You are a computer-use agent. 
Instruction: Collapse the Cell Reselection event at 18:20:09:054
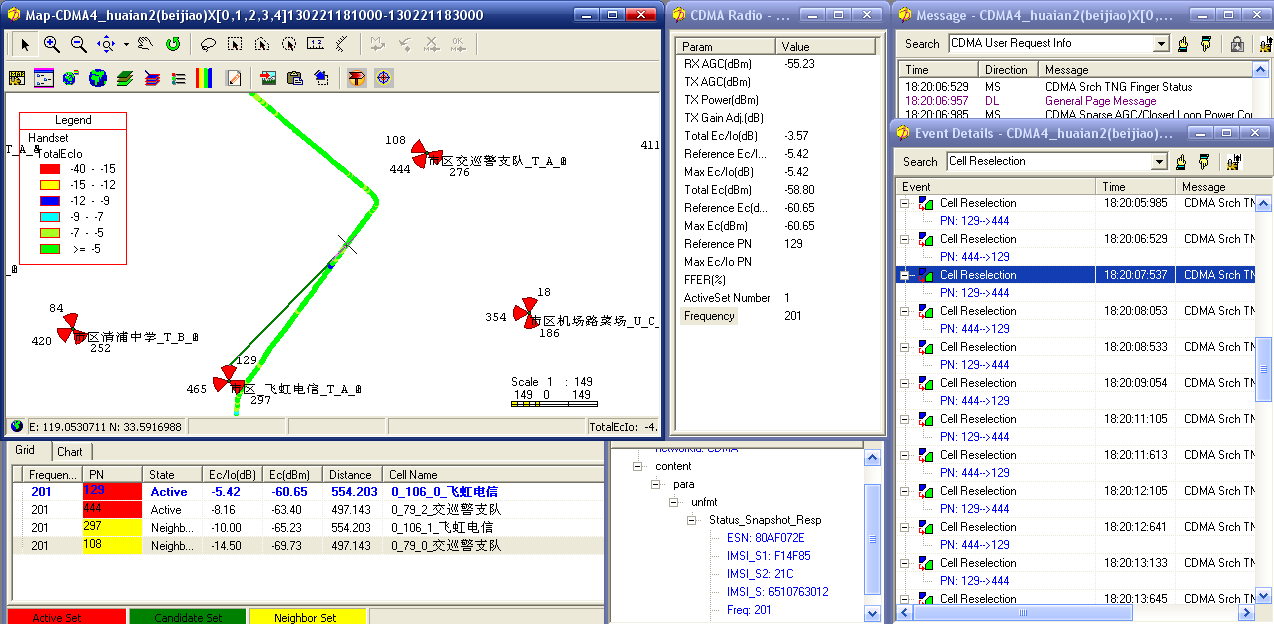(905, 383)
